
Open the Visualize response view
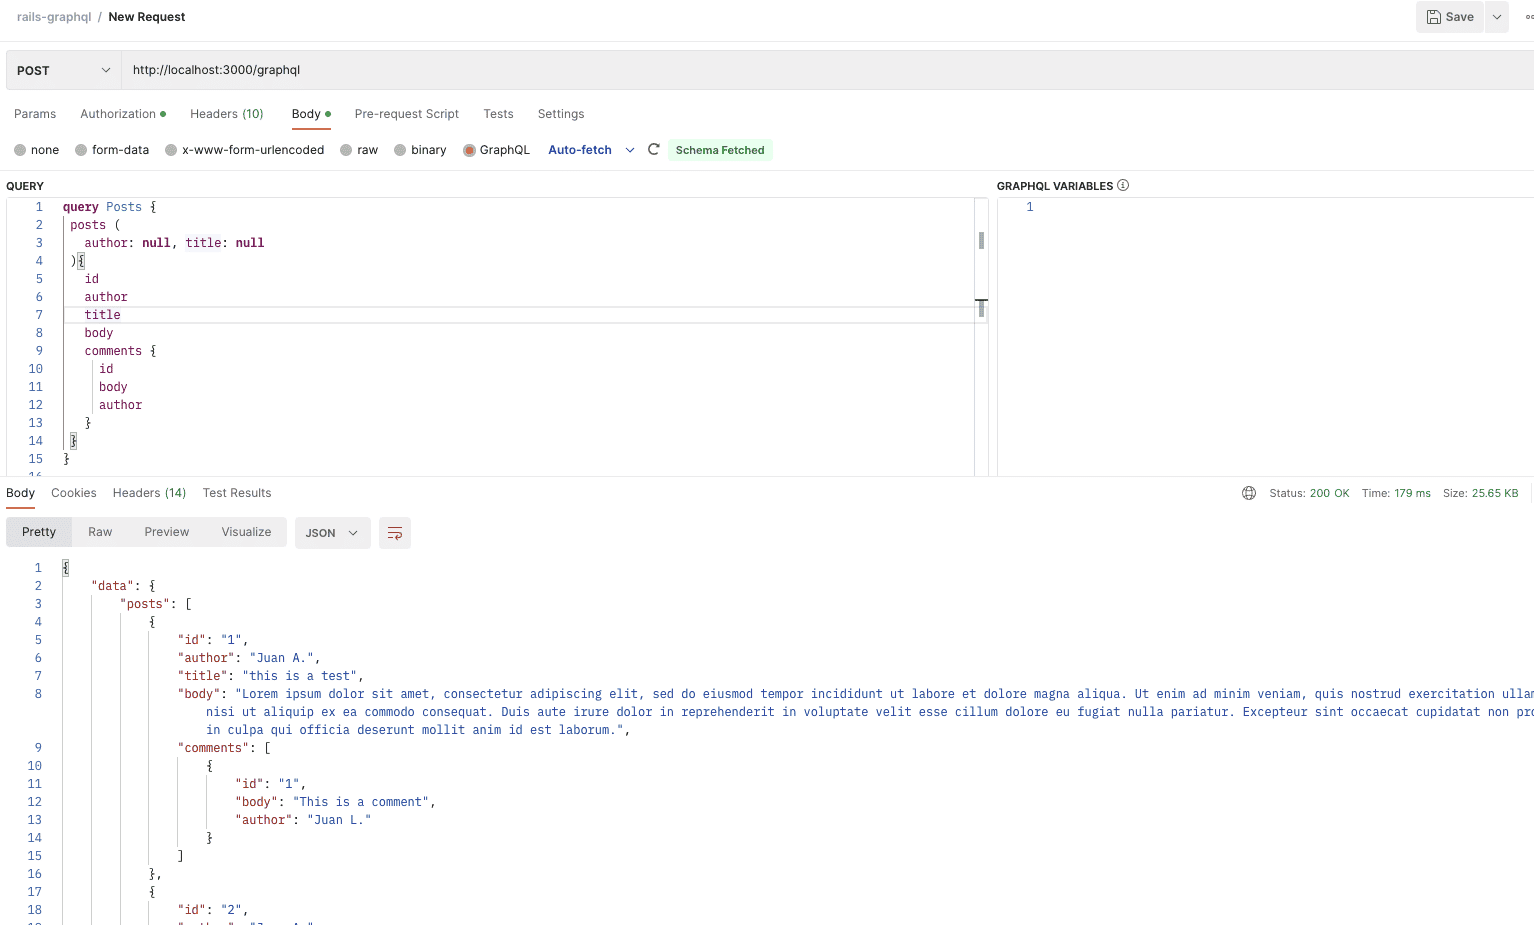click(247, 532)
